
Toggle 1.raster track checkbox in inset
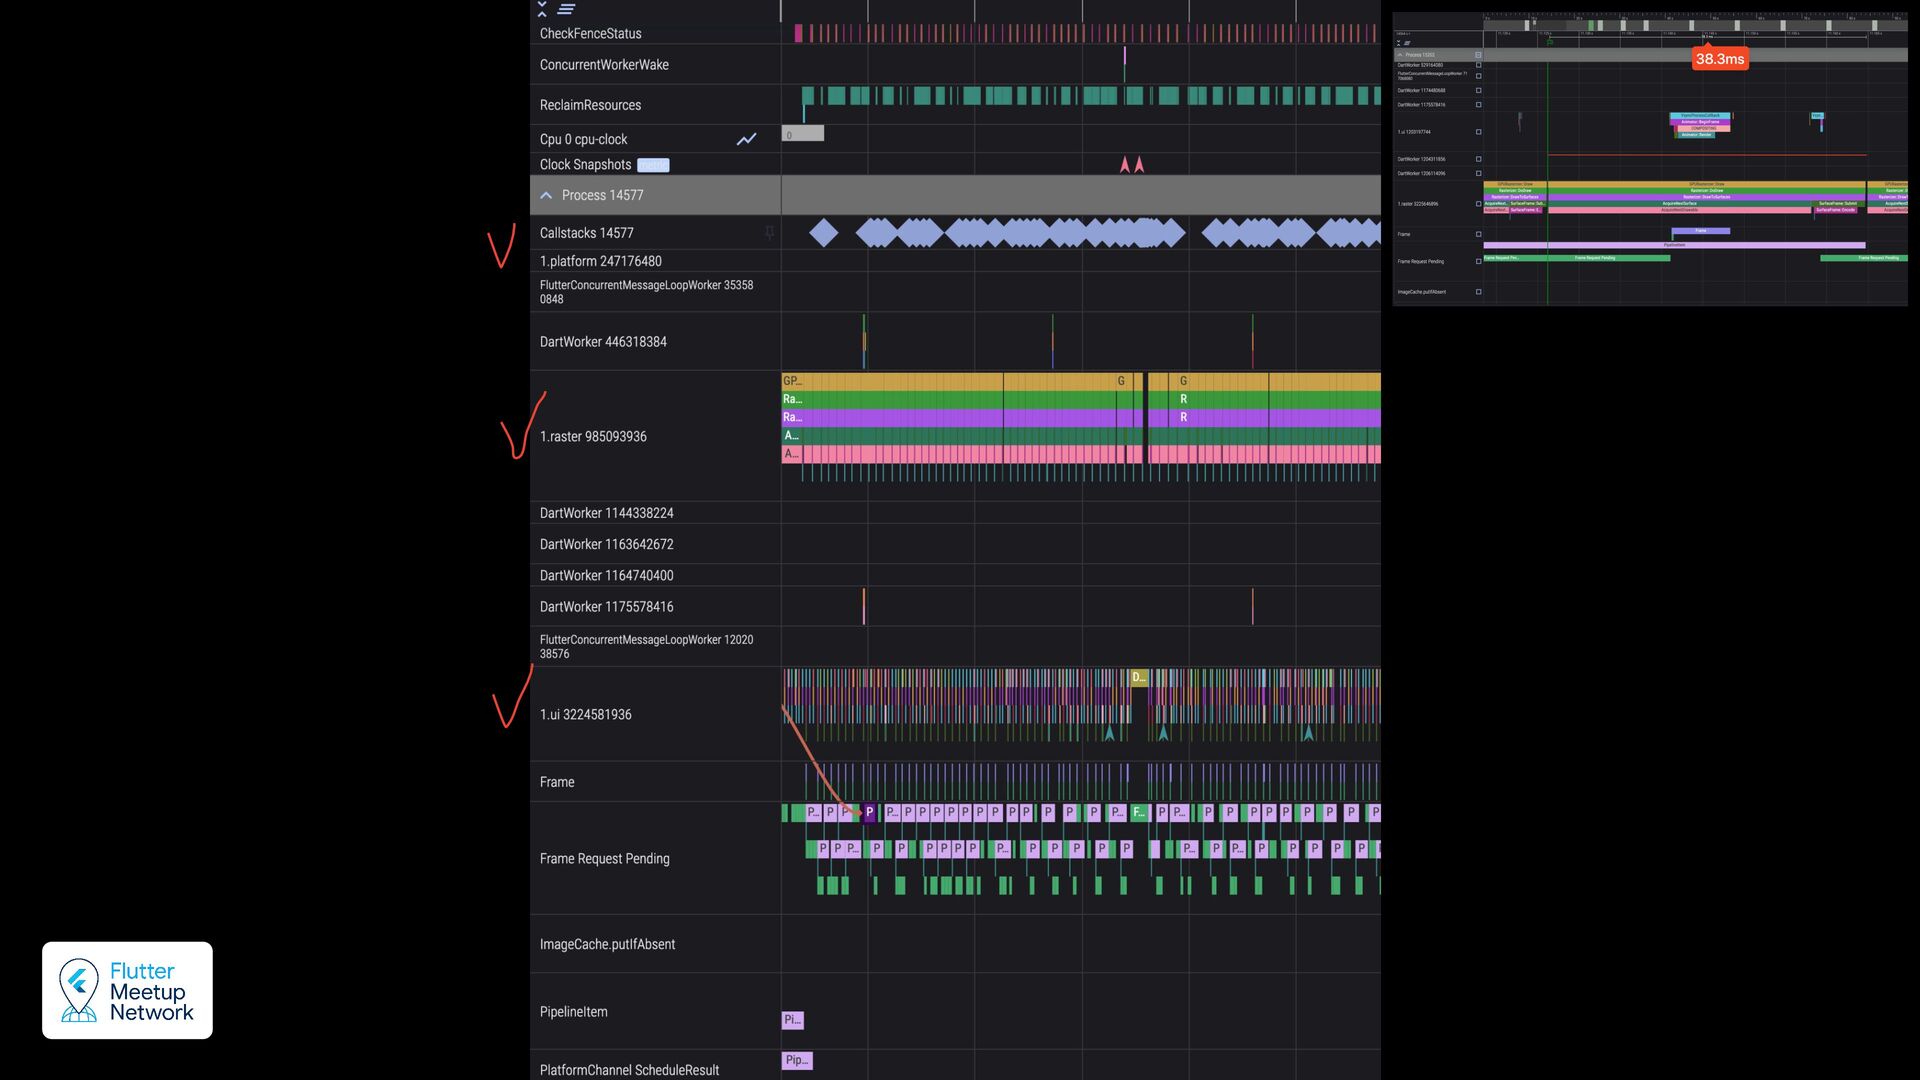(1478, 204)
